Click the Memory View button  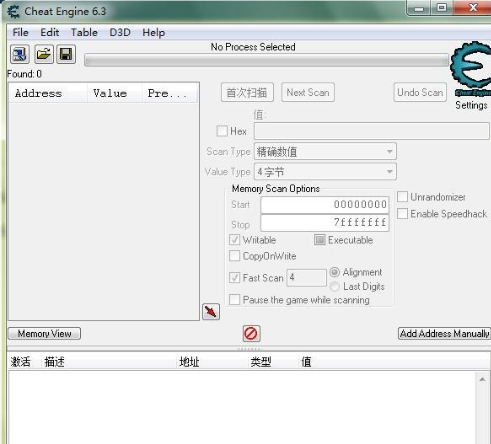coord(44,334)
